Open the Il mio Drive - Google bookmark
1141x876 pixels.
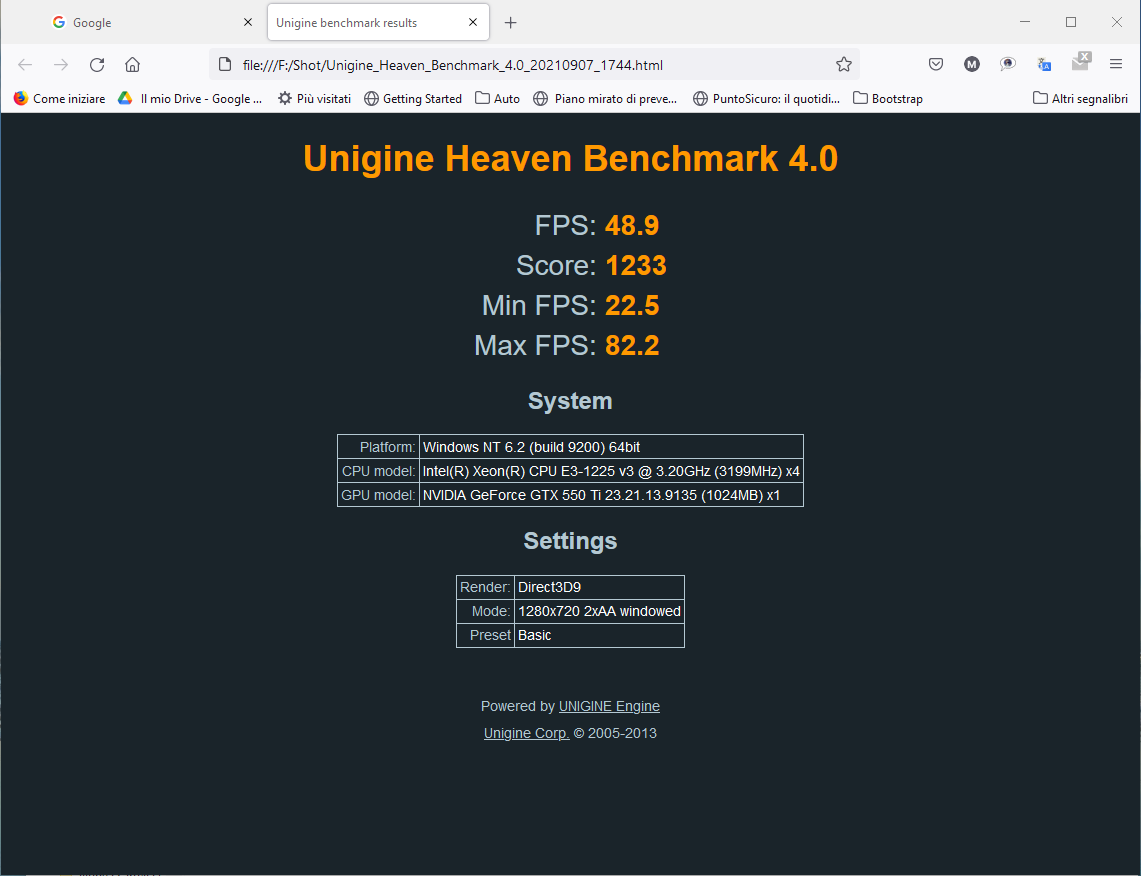pyautogui.click(x=190, y=98)
